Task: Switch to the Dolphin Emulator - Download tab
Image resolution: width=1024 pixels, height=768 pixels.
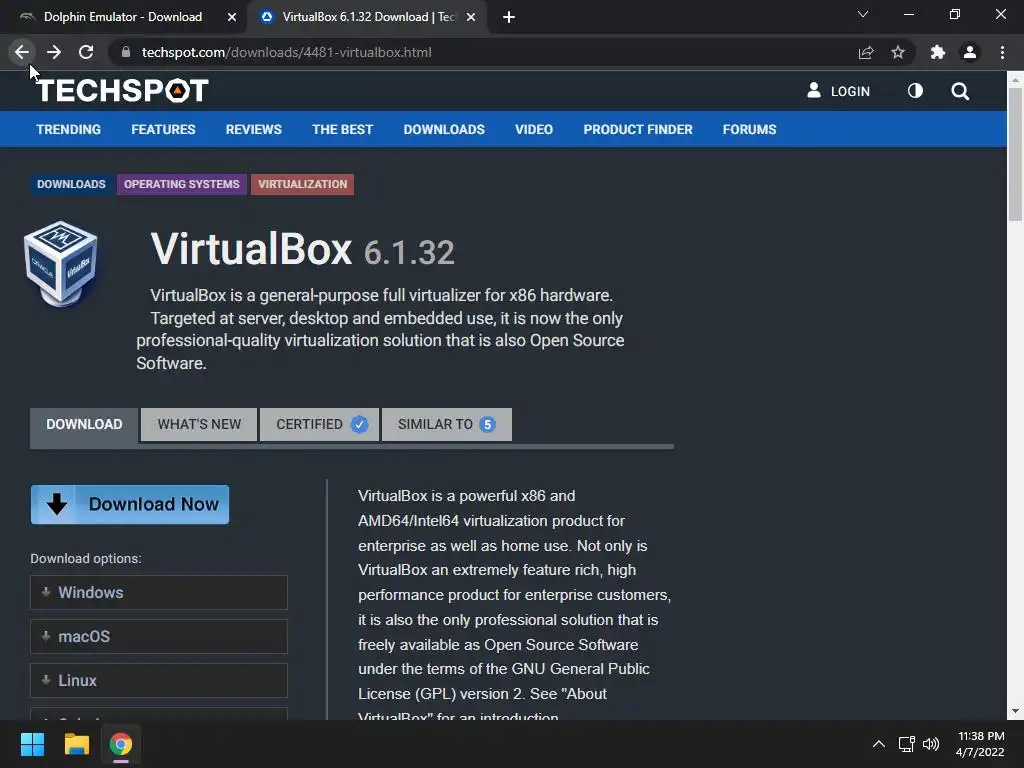Action: tap(123, 17)
